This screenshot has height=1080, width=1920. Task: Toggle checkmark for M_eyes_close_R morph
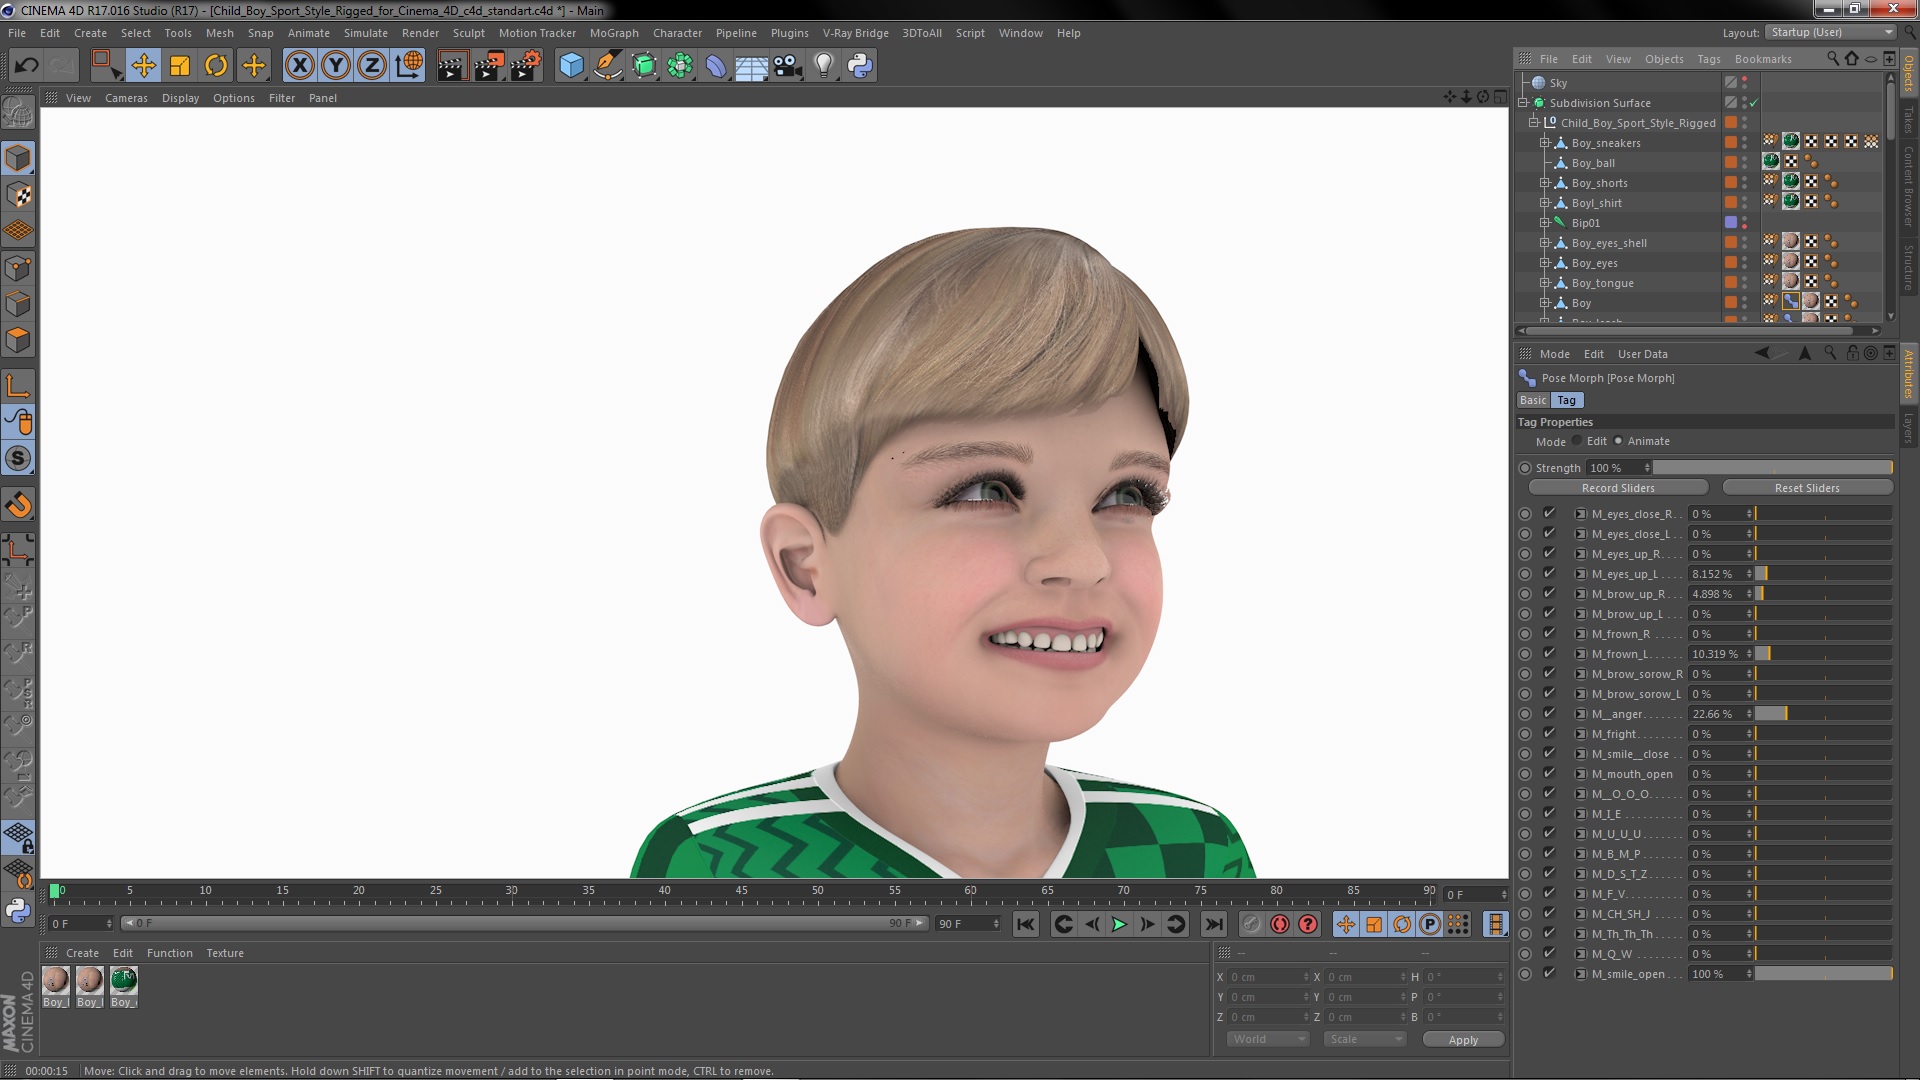click(1549, 513)
